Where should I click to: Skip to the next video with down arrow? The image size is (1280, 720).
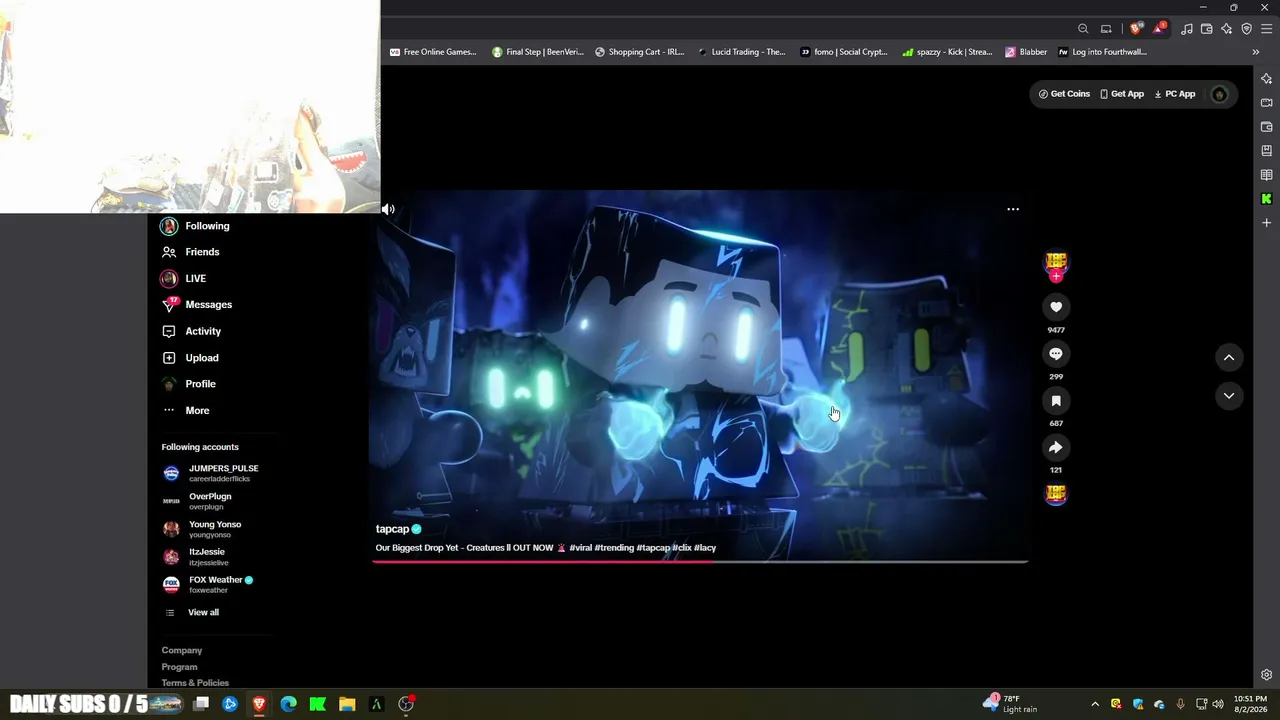1229,396
